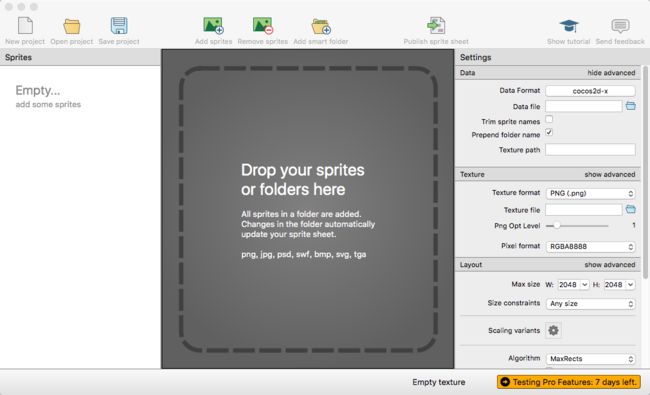Image resolution: width=650 pixels, height=395 pixels.
Task: Click the Save project floppy icon
Action: point(119,26)
